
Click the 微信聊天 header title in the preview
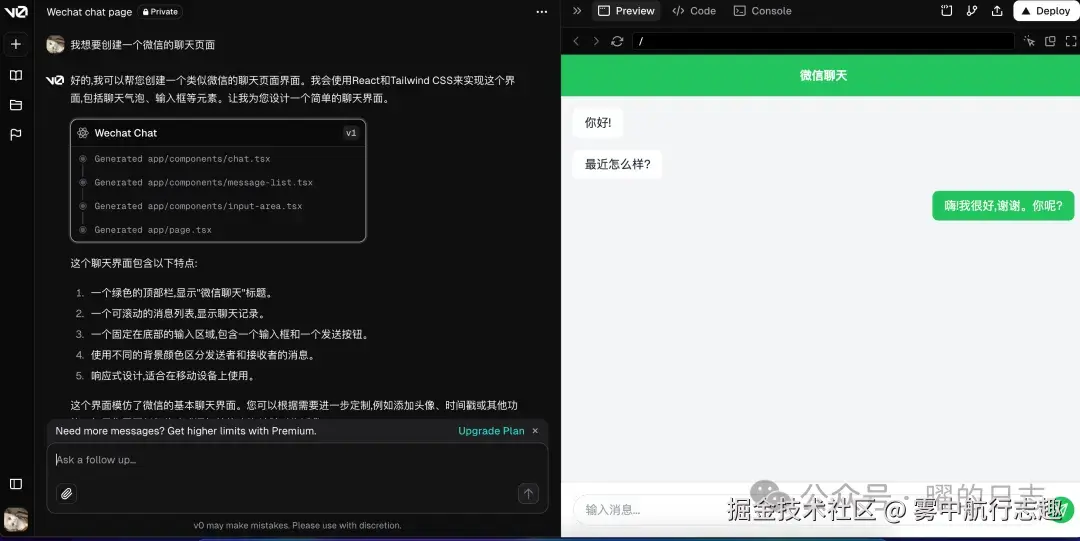[823, 75]
